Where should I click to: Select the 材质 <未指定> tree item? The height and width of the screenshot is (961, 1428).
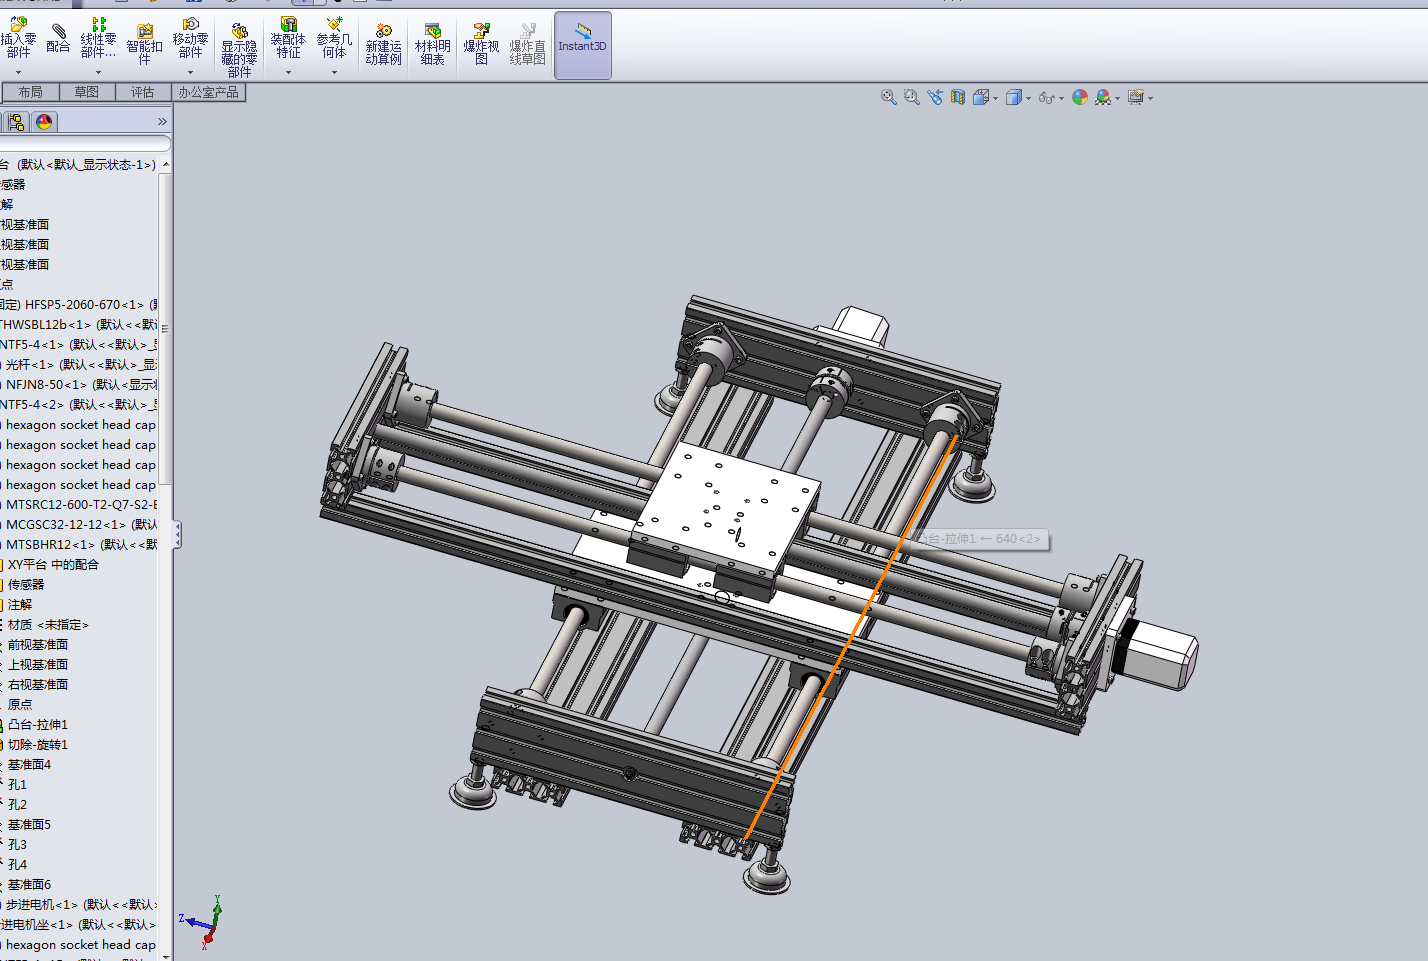48,624
